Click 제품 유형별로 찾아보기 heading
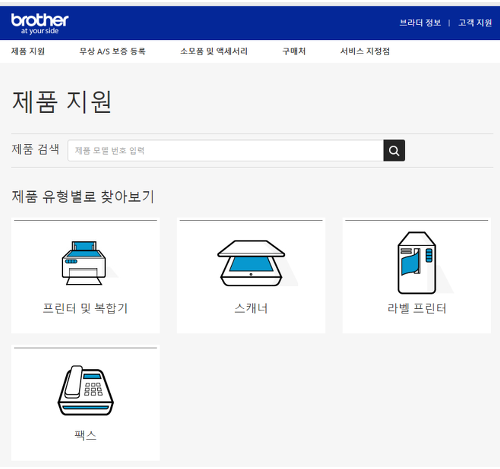Image resolution: width=500 pixels, height=469 pixels. coord(83,196)
